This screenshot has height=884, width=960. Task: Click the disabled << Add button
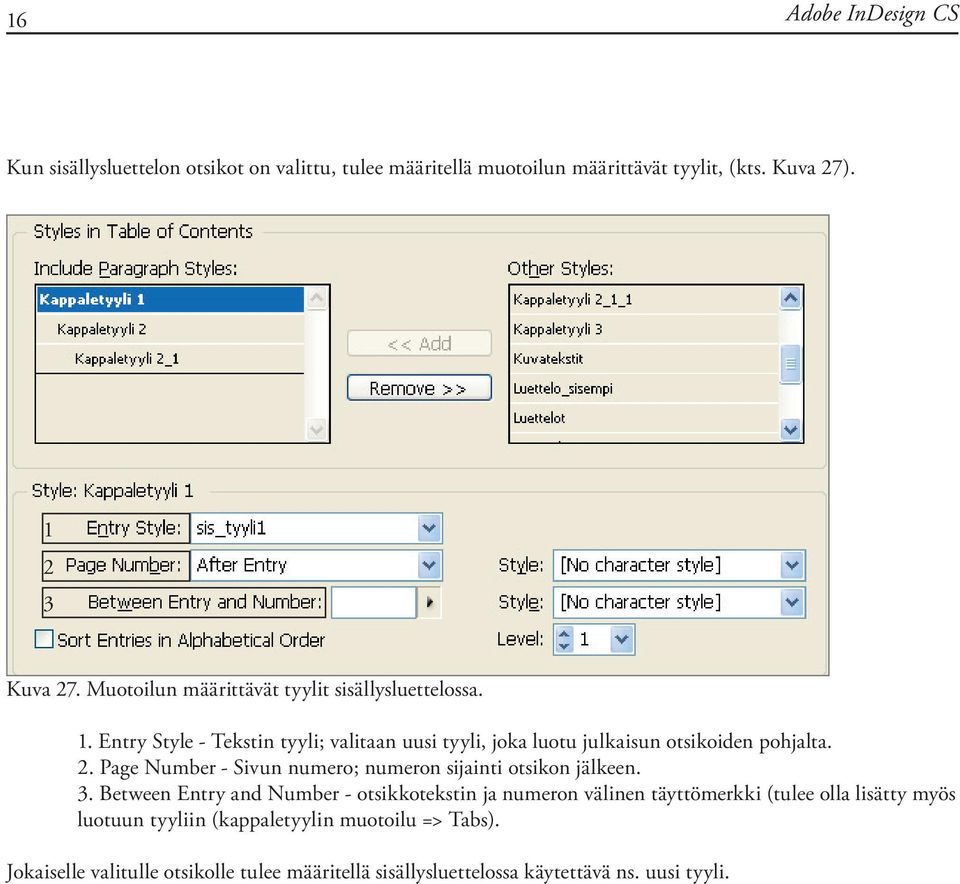point(419,343)
